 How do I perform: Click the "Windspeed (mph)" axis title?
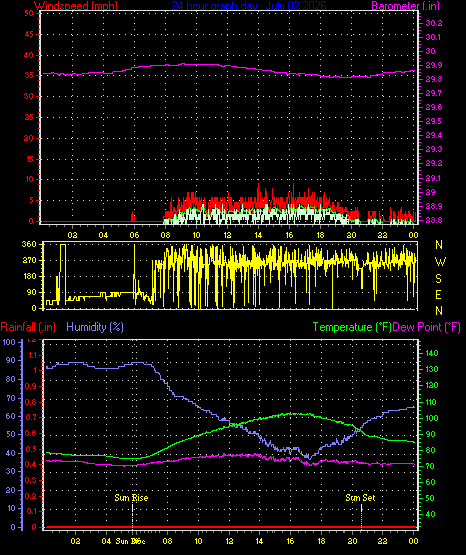click(76, 6)
